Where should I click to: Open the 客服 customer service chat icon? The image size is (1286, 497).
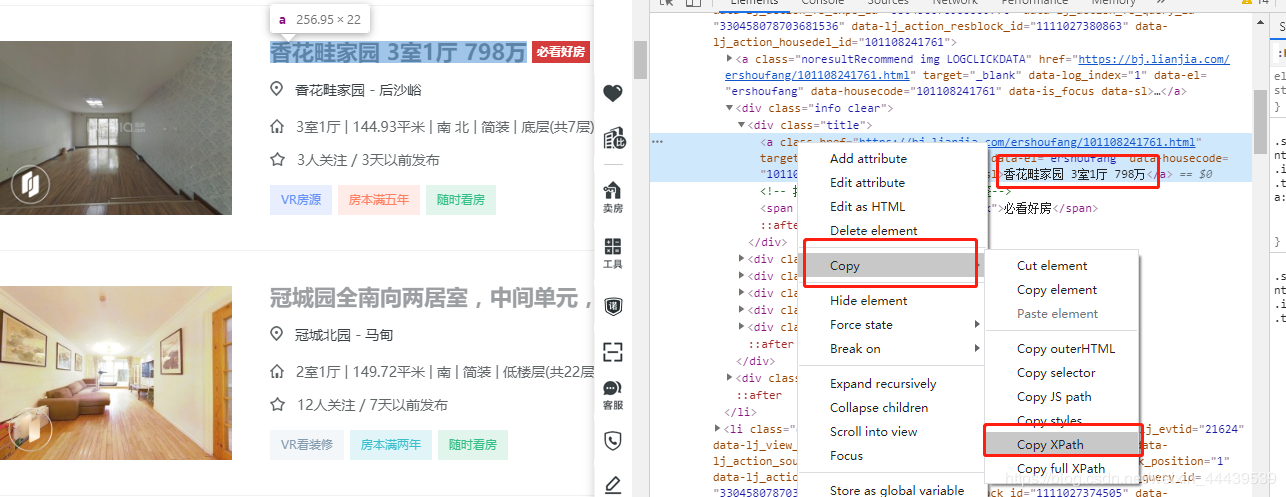click(x=613, y=395)
